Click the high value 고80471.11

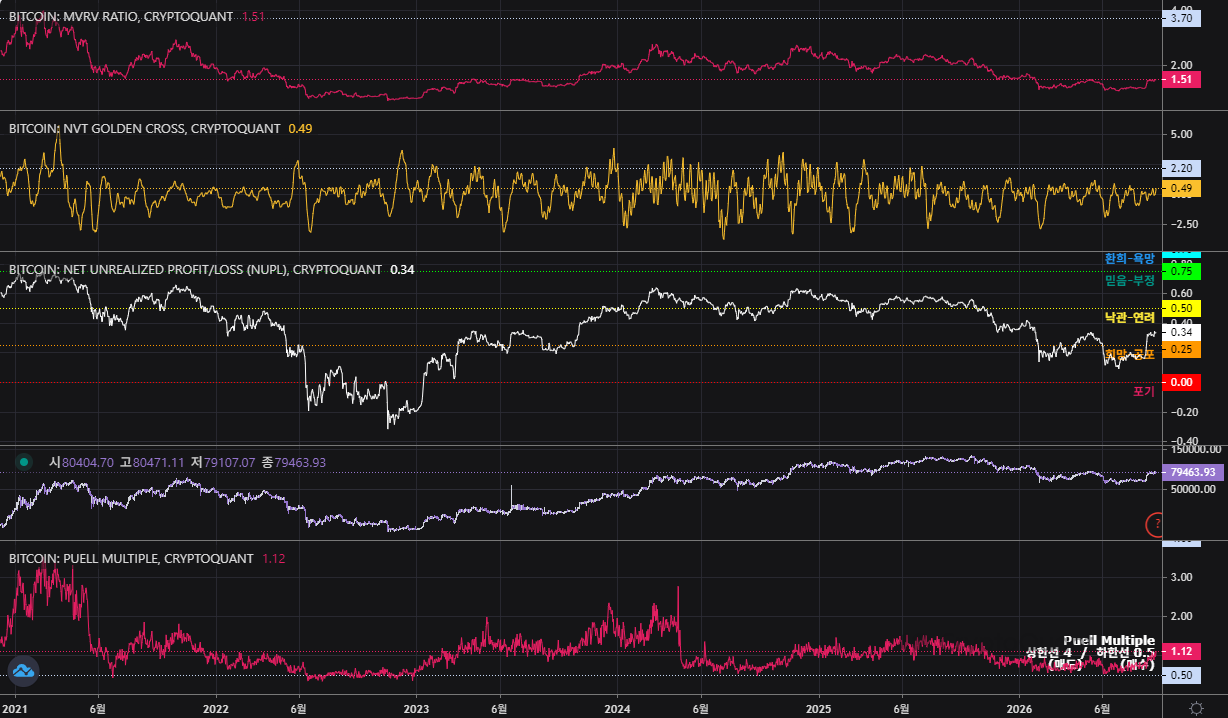pyautogui.click(x=152, y=462)
